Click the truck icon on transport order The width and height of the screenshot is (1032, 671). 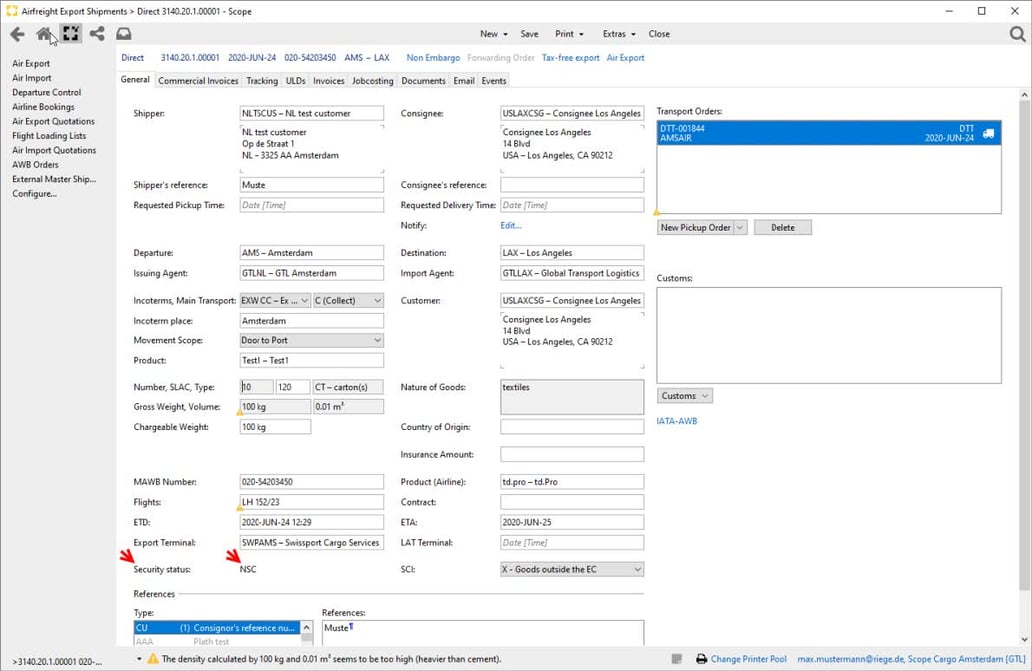point(988,133)
